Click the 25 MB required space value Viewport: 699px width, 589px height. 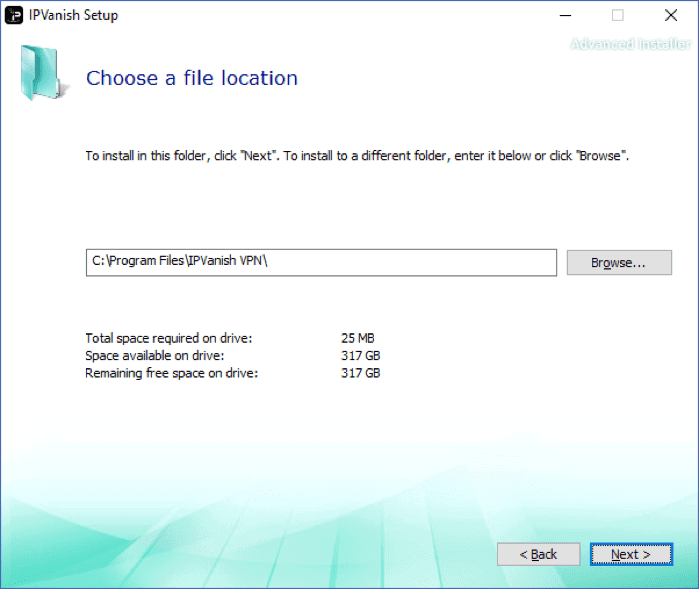coord(357,338)
